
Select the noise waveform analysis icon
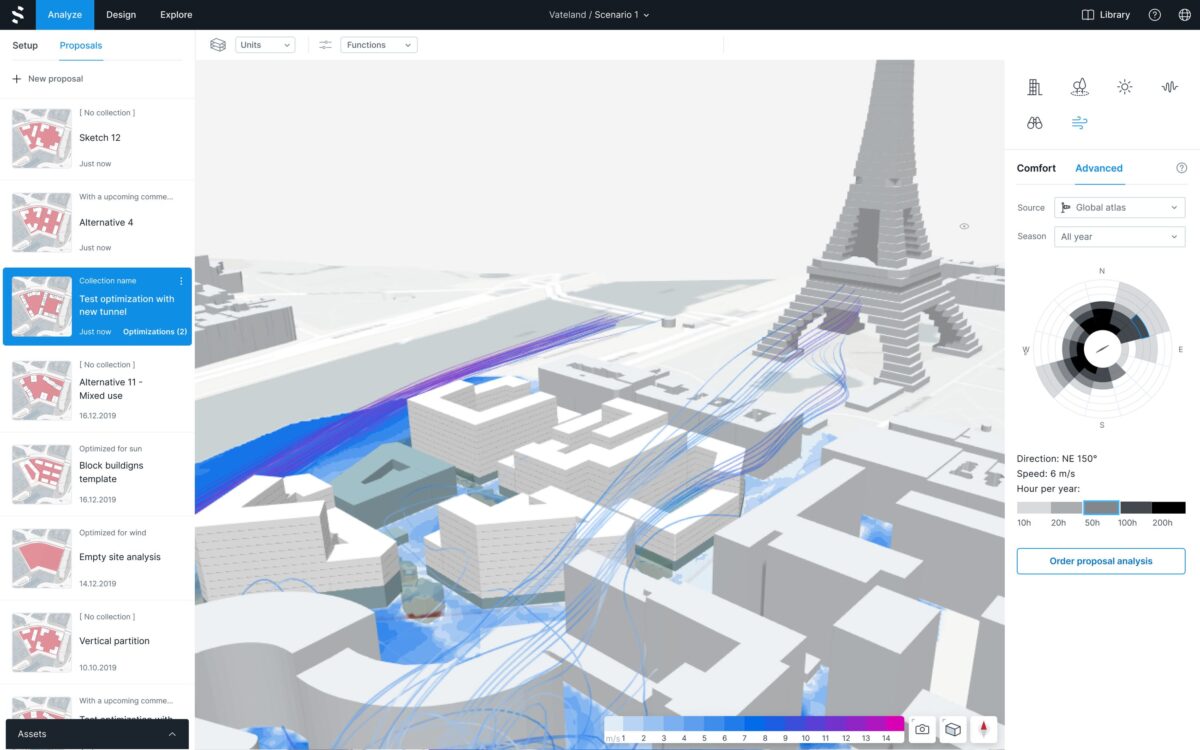click(x=1170, y=87)
